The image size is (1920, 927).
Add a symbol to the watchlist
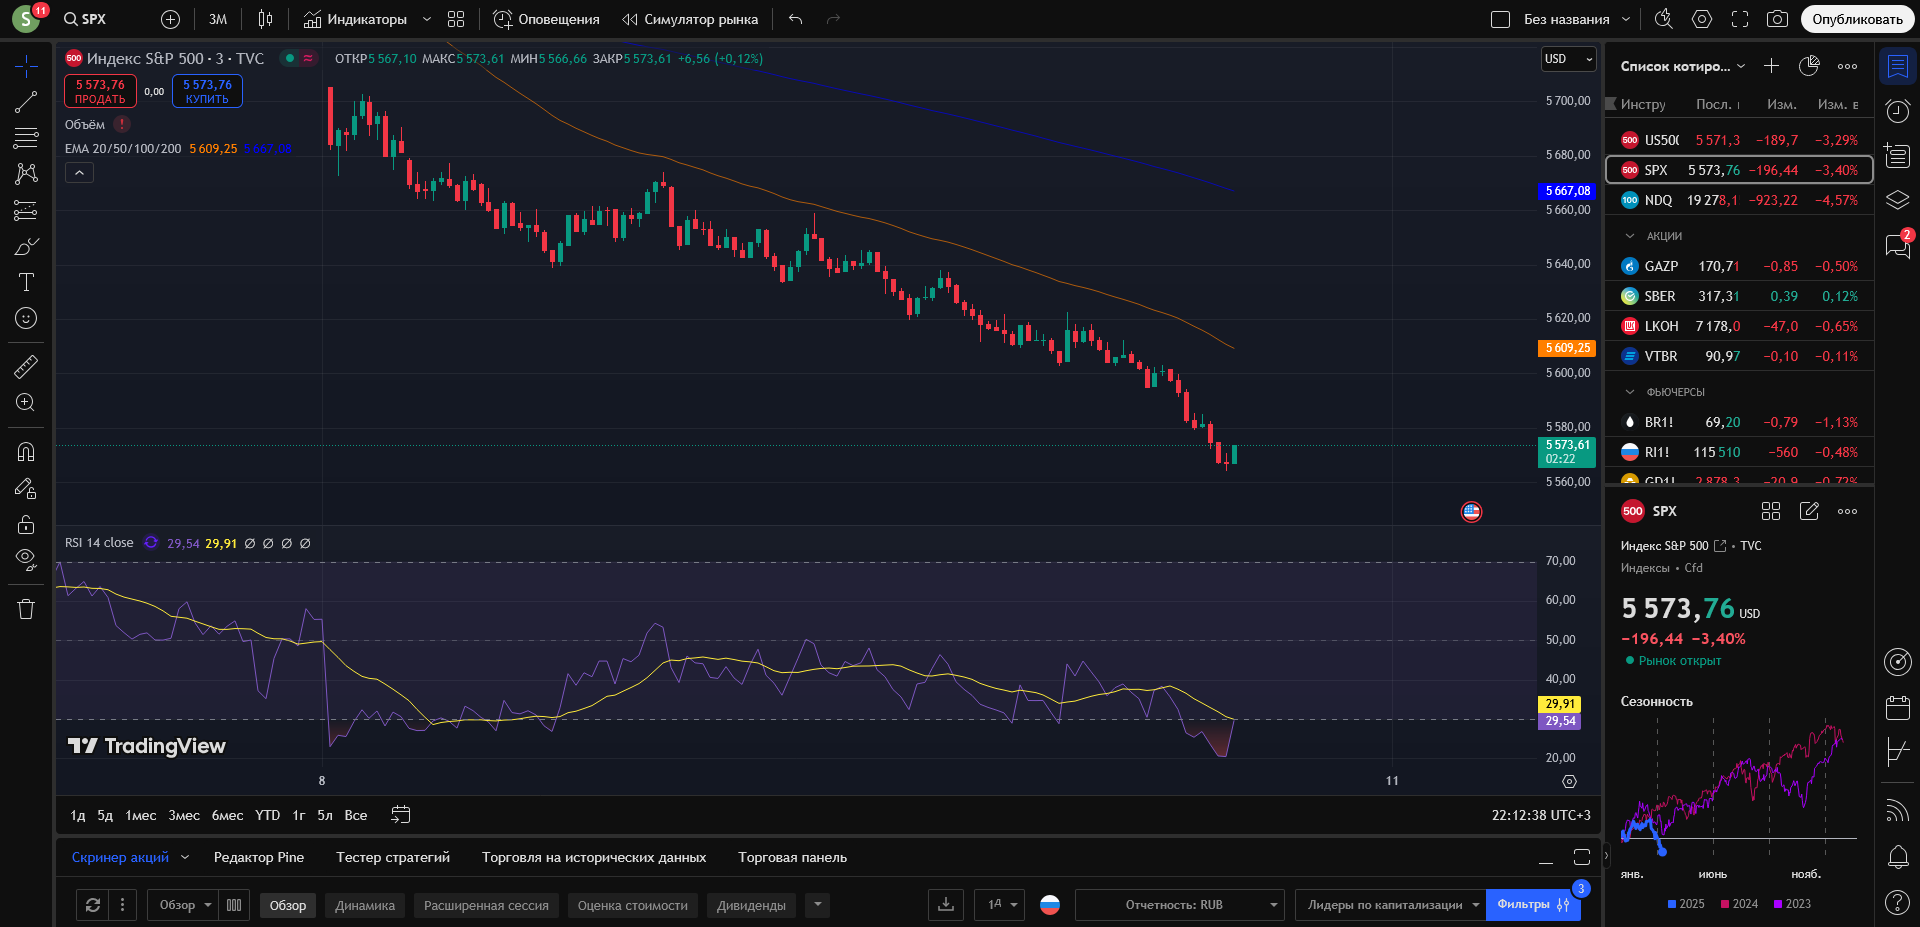[x=1771, y=66]
